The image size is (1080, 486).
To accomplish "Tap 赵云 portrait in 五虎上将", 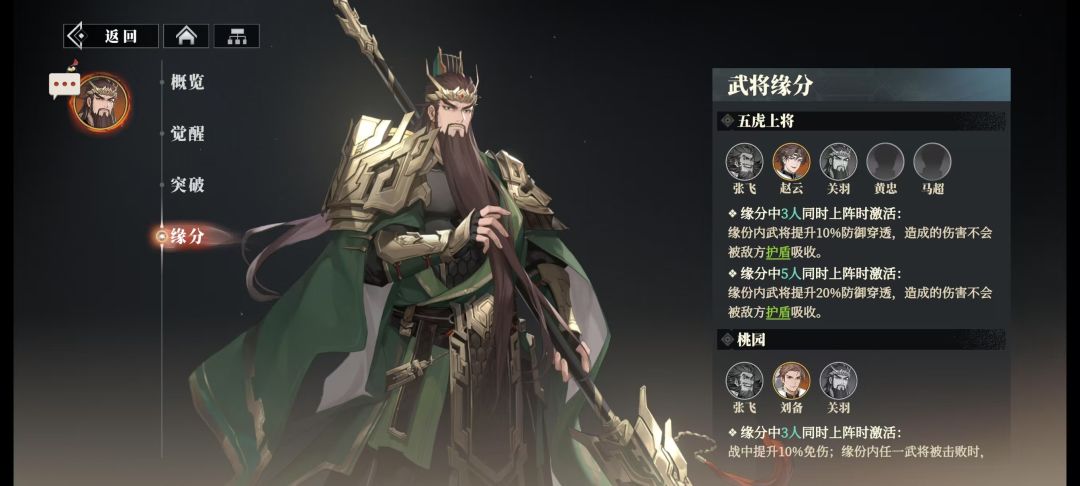I will point(791,162).
